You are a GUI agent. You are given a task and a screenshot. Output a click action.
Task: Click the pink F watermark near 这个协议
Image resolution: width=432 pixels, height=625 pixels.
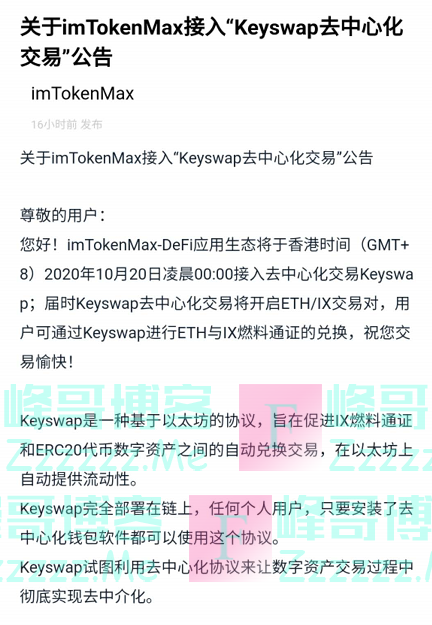[230, 538]
